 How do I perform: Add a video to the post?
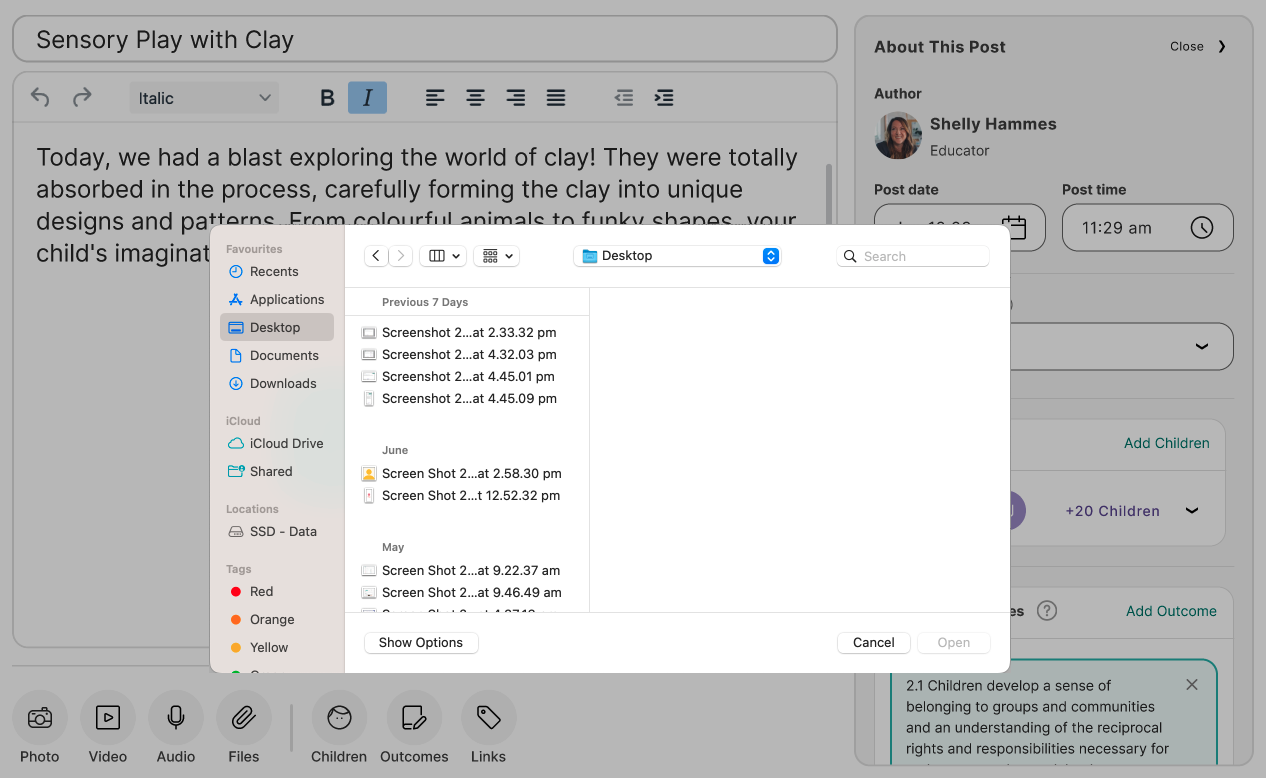108,727
